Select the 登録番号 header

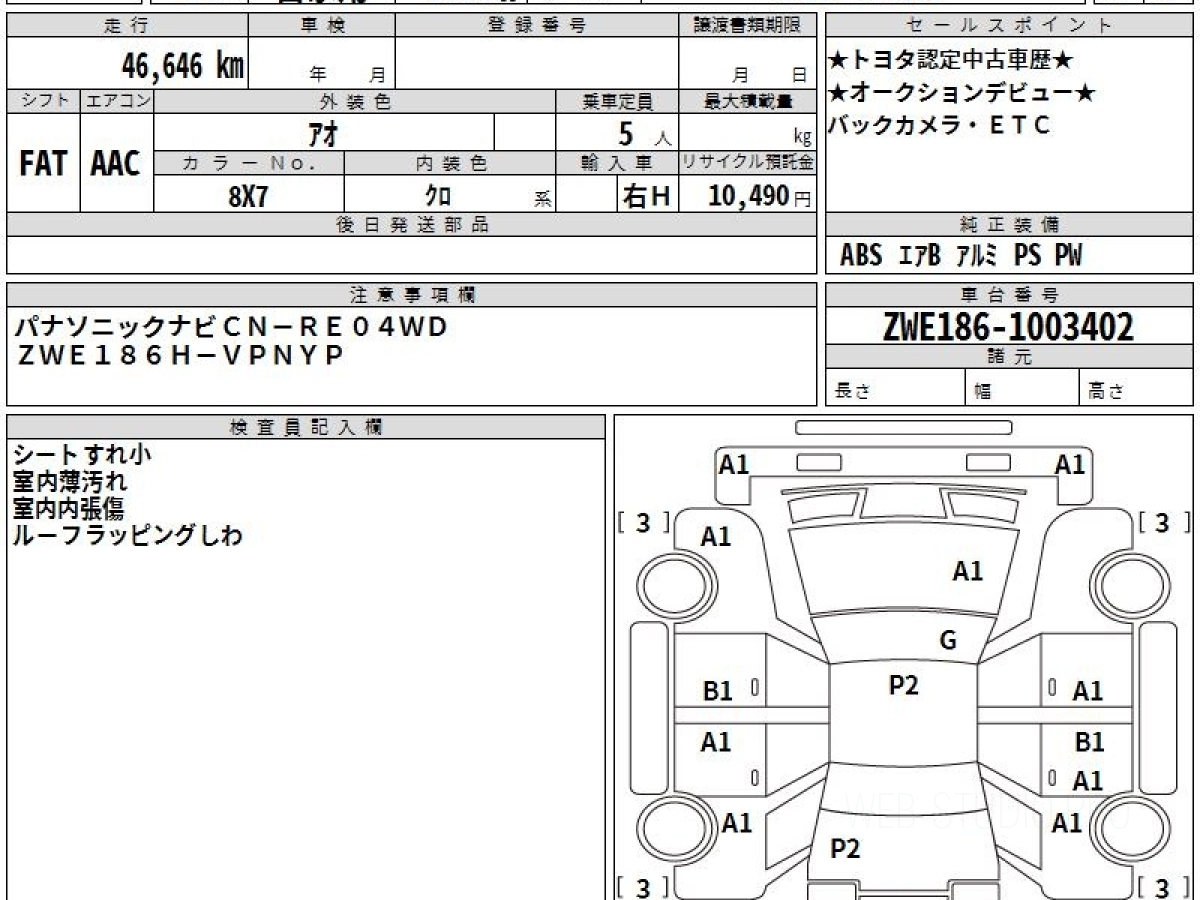click(537, 26)
